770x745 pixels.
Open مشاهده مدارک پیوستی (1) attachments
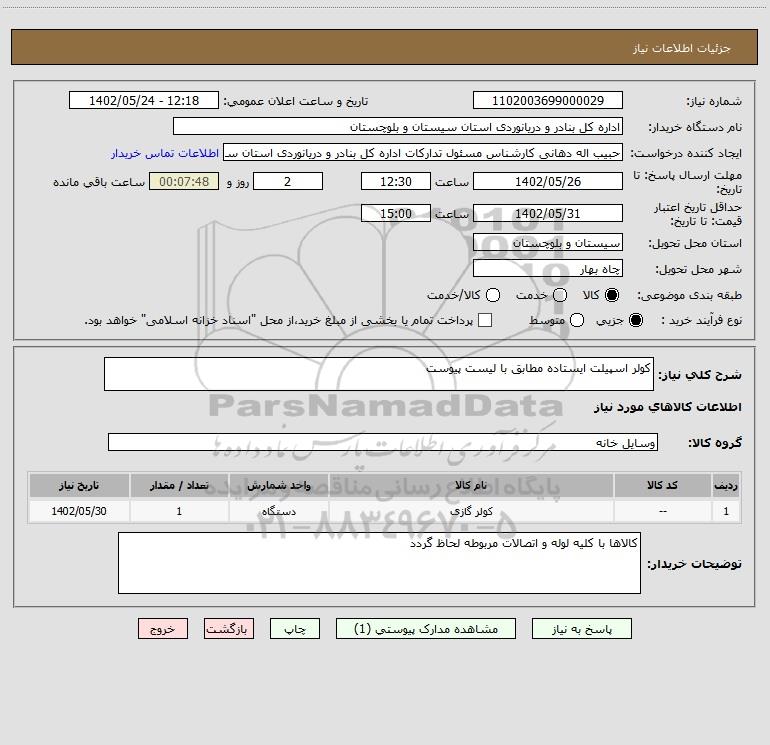426,629
